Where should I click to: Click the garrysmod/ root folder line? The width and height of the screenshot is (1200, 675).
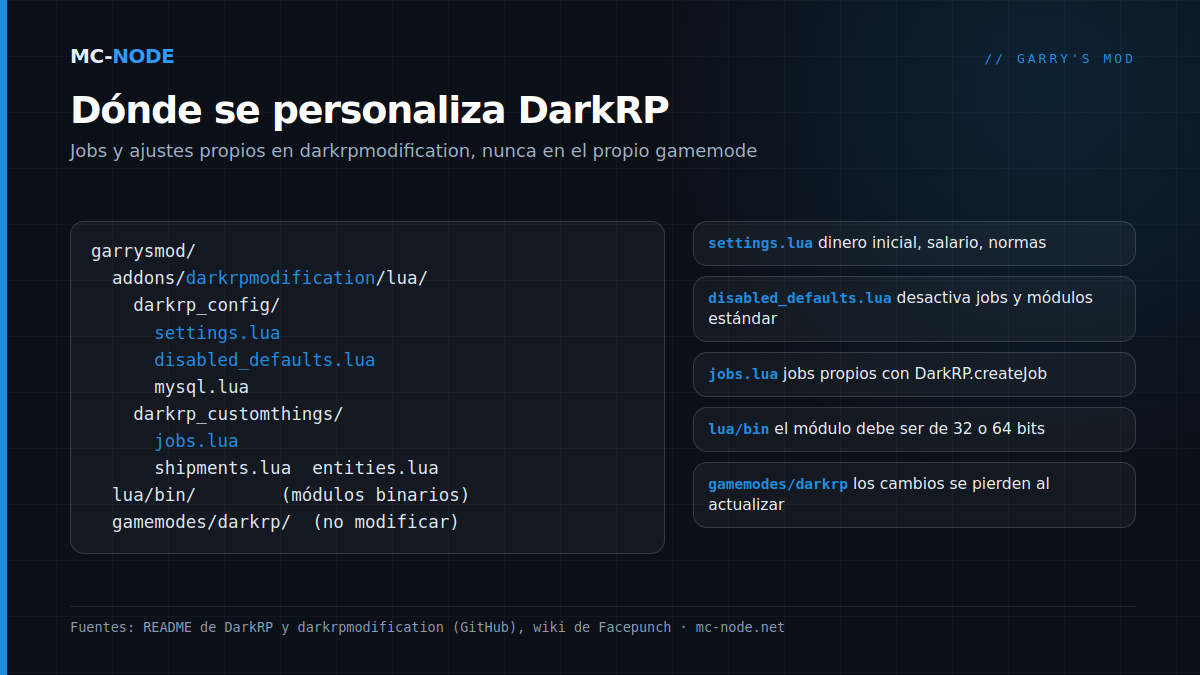tap(143, 251)
